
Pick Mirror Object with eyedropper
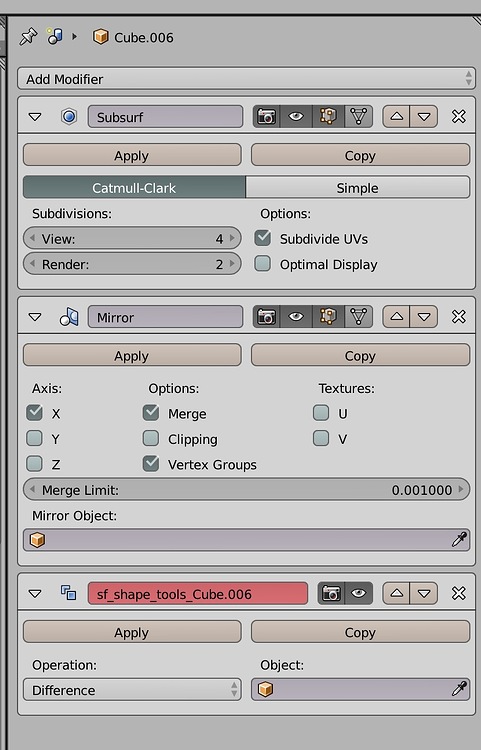459,540
